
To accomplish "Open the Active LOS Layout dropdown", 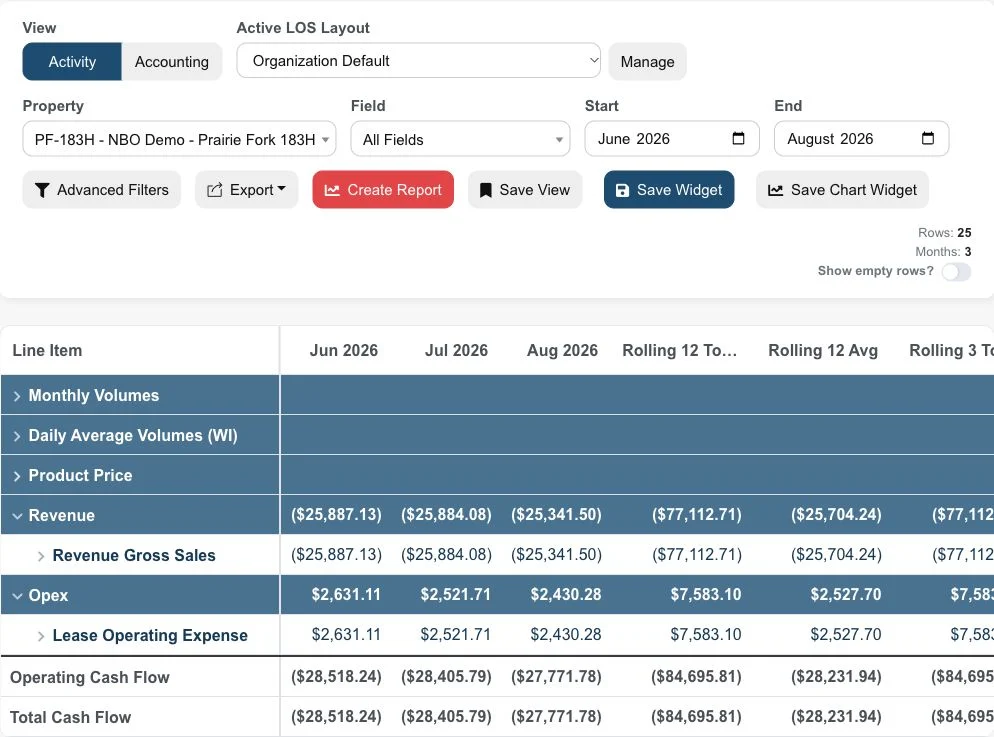I will pos(418,61).
